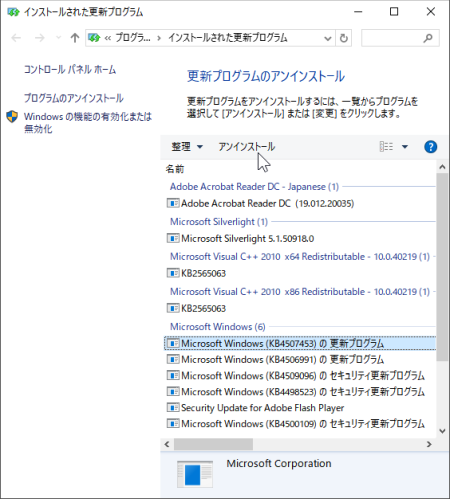
Task: Click the up arrow navigation icon
Action: coord(75,38)
